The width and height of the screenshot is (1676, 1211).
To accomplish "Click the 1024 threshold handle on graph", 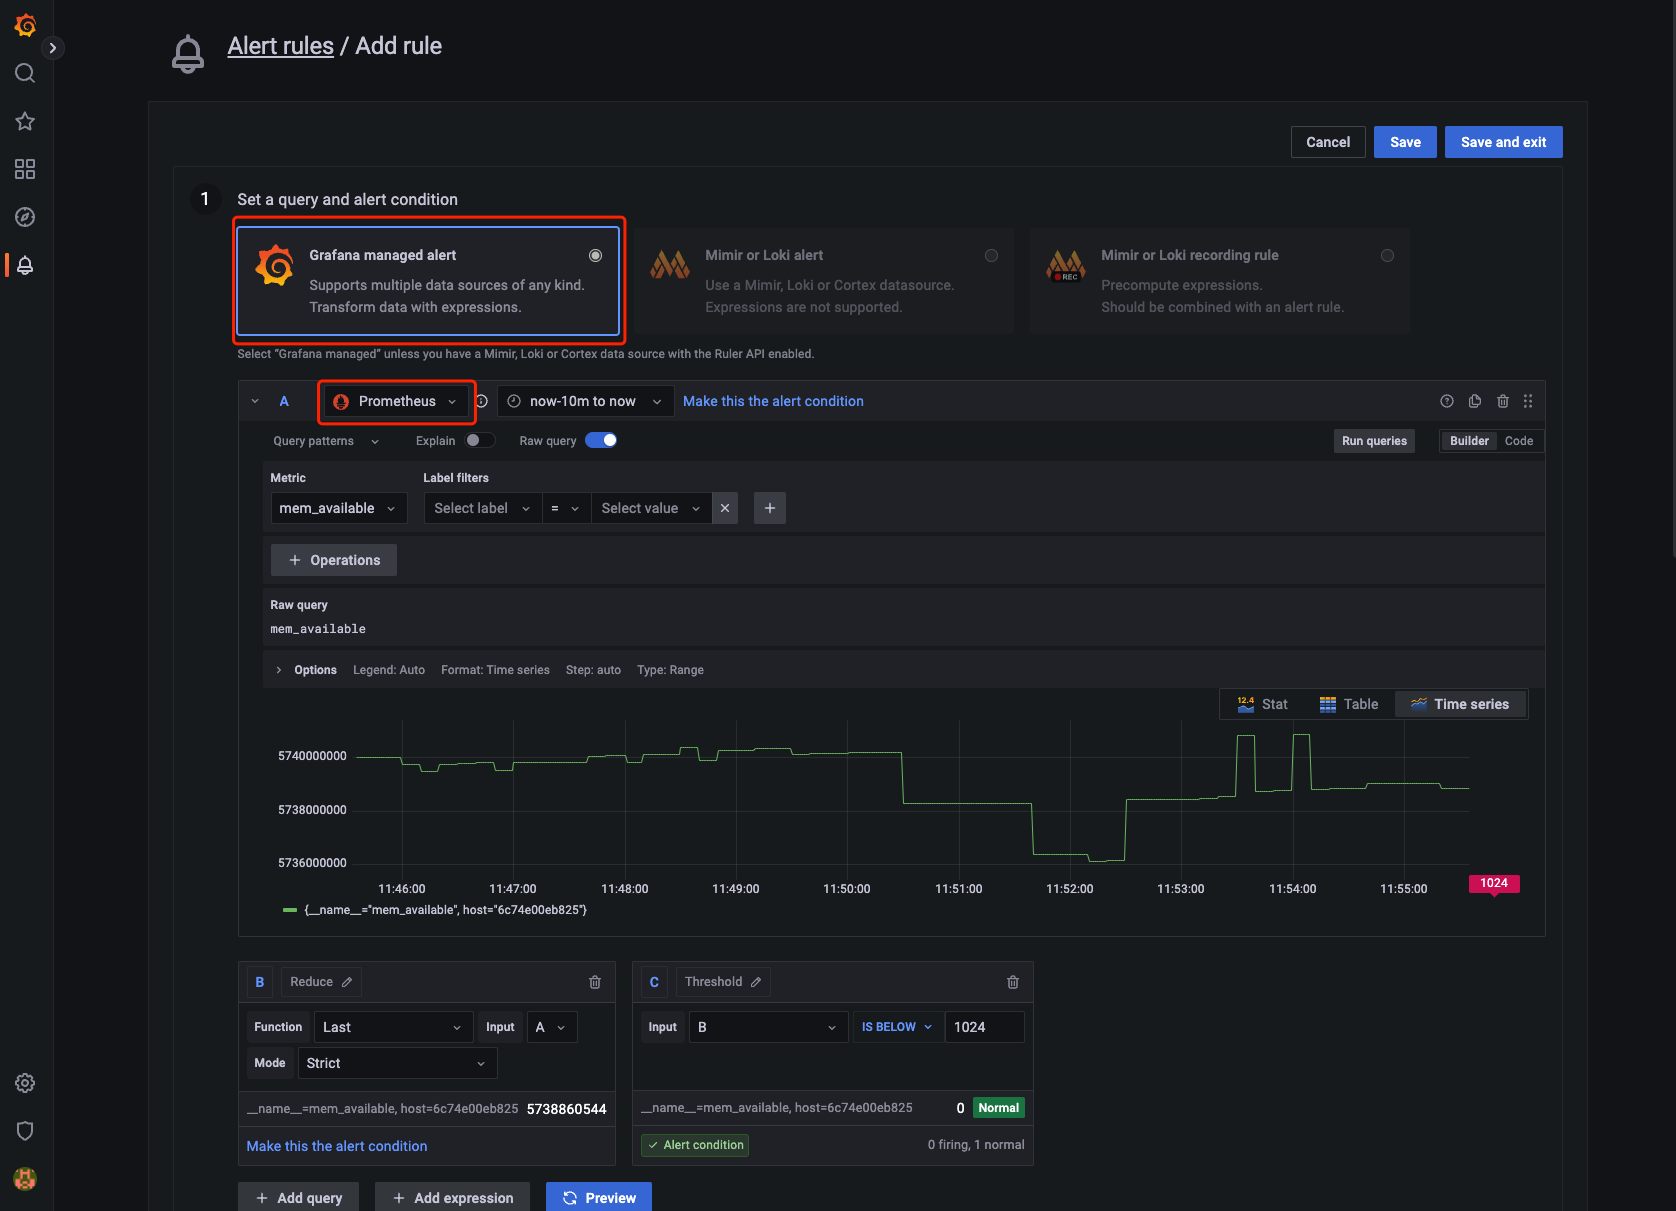I will click(x=1494, y=884).
